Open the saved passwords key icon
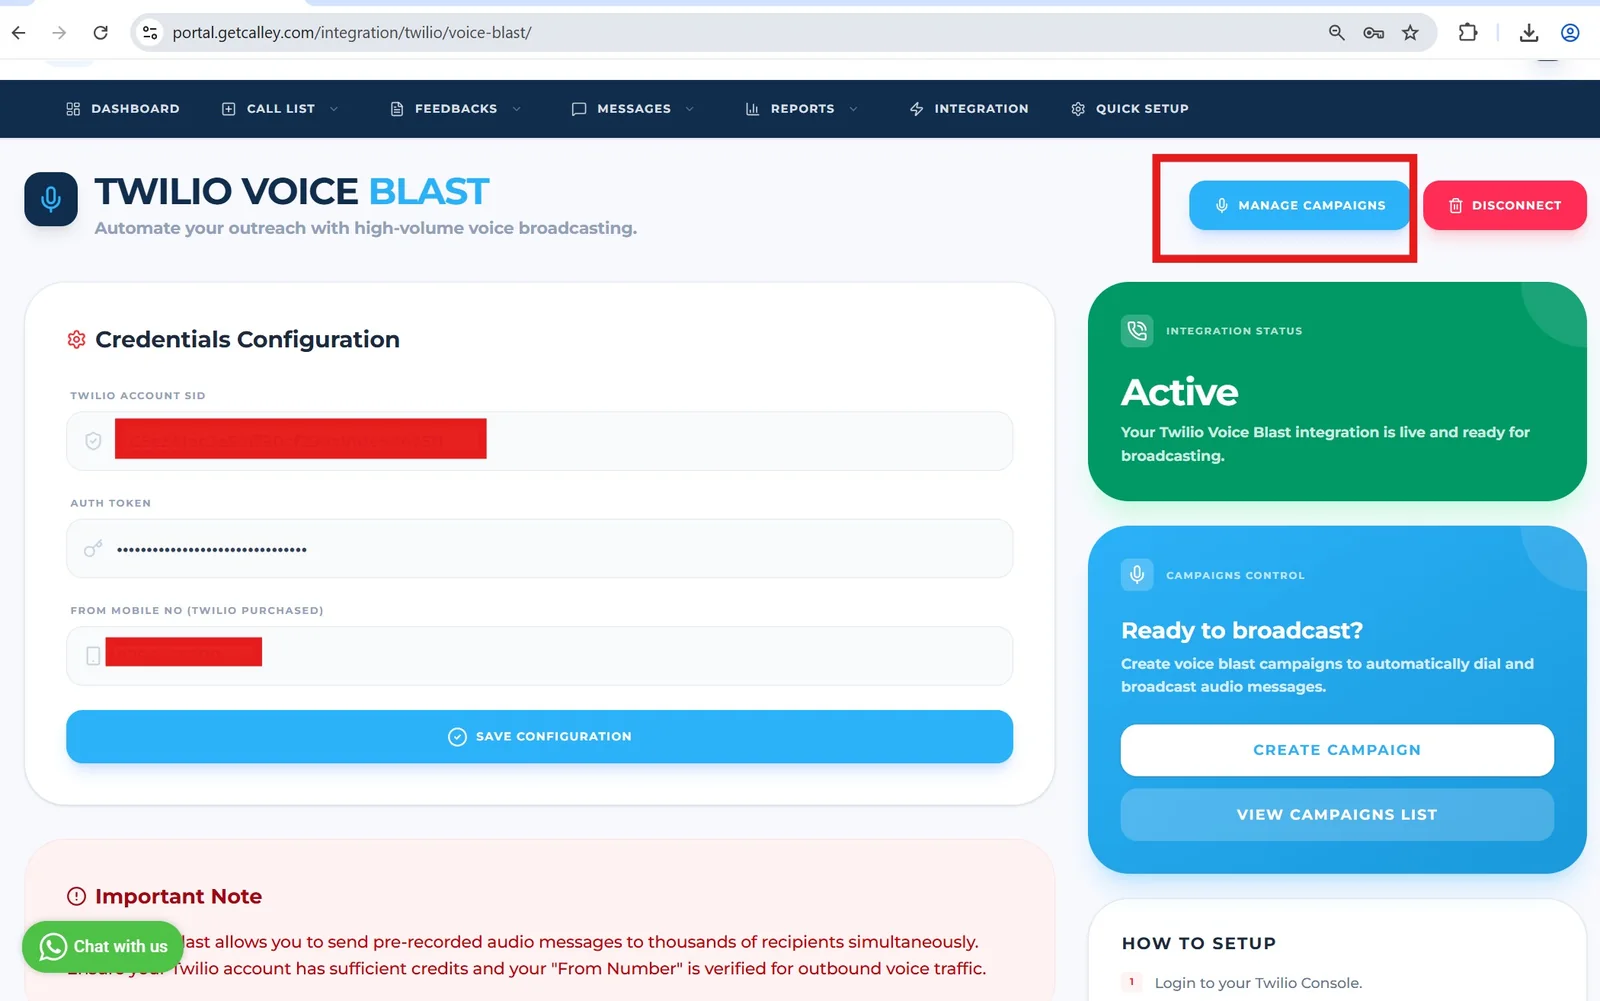Image resolution: width=1600 pixels, height=1001 pixels. point(1373,33)
